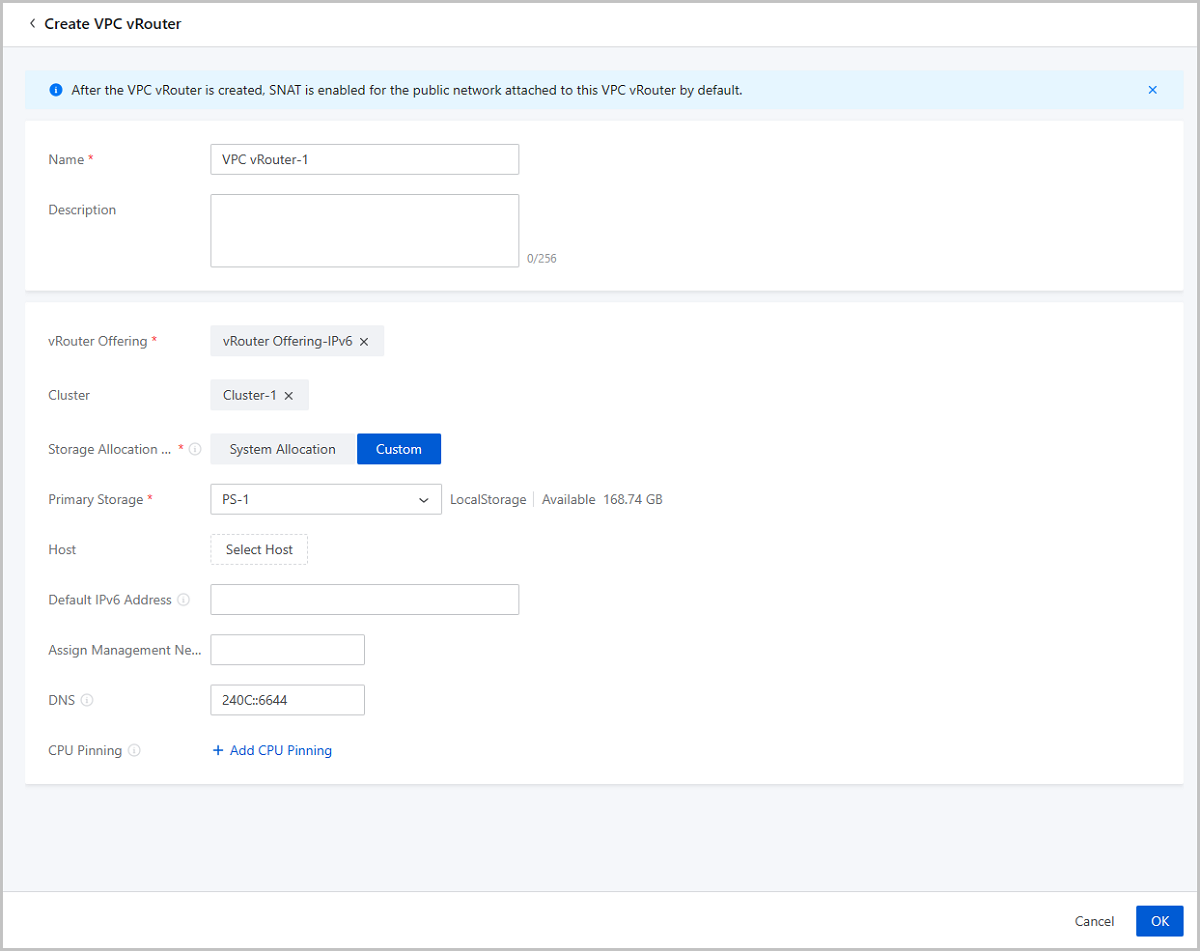Click the Select Host button
Viewport: 1200px width, 951px height.
click(x=259, y=550)
